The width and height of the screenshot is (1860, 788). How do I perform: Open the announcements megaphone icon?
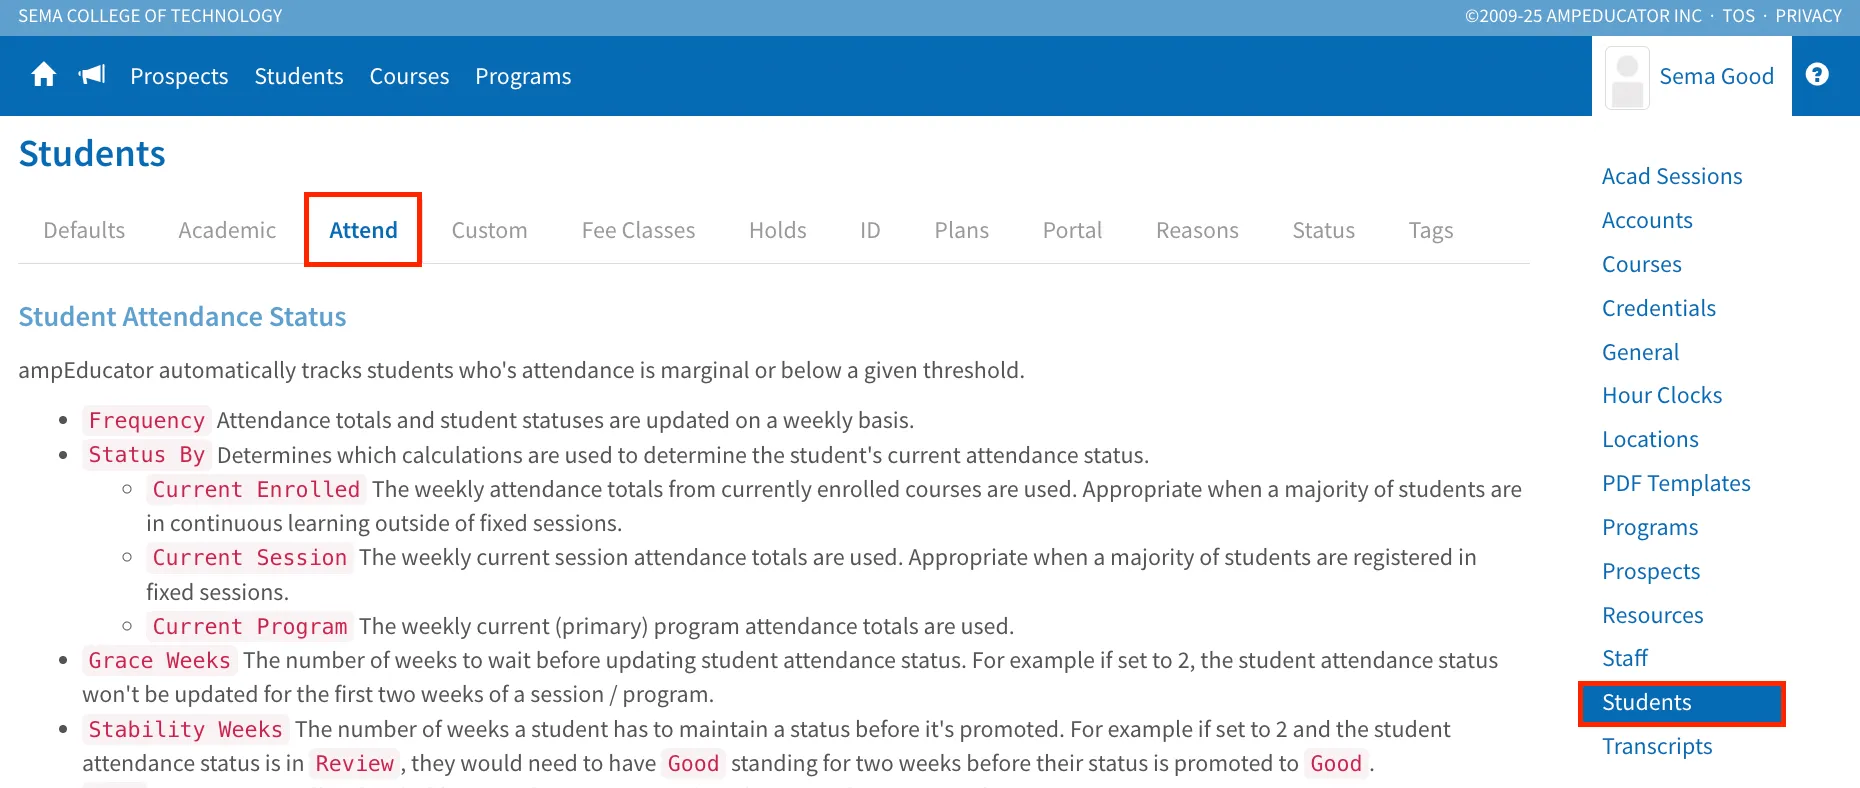(92, 75)
